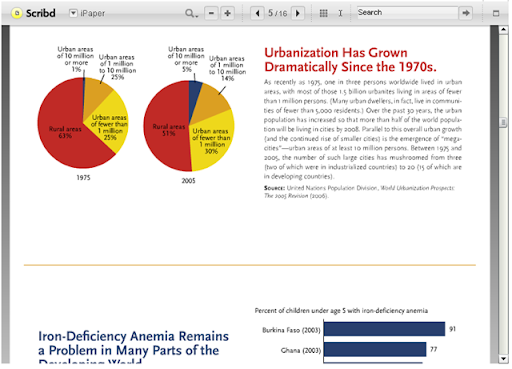Click the Burkina Faso anemia bar
Screen dimensions: 512x369
384,329
